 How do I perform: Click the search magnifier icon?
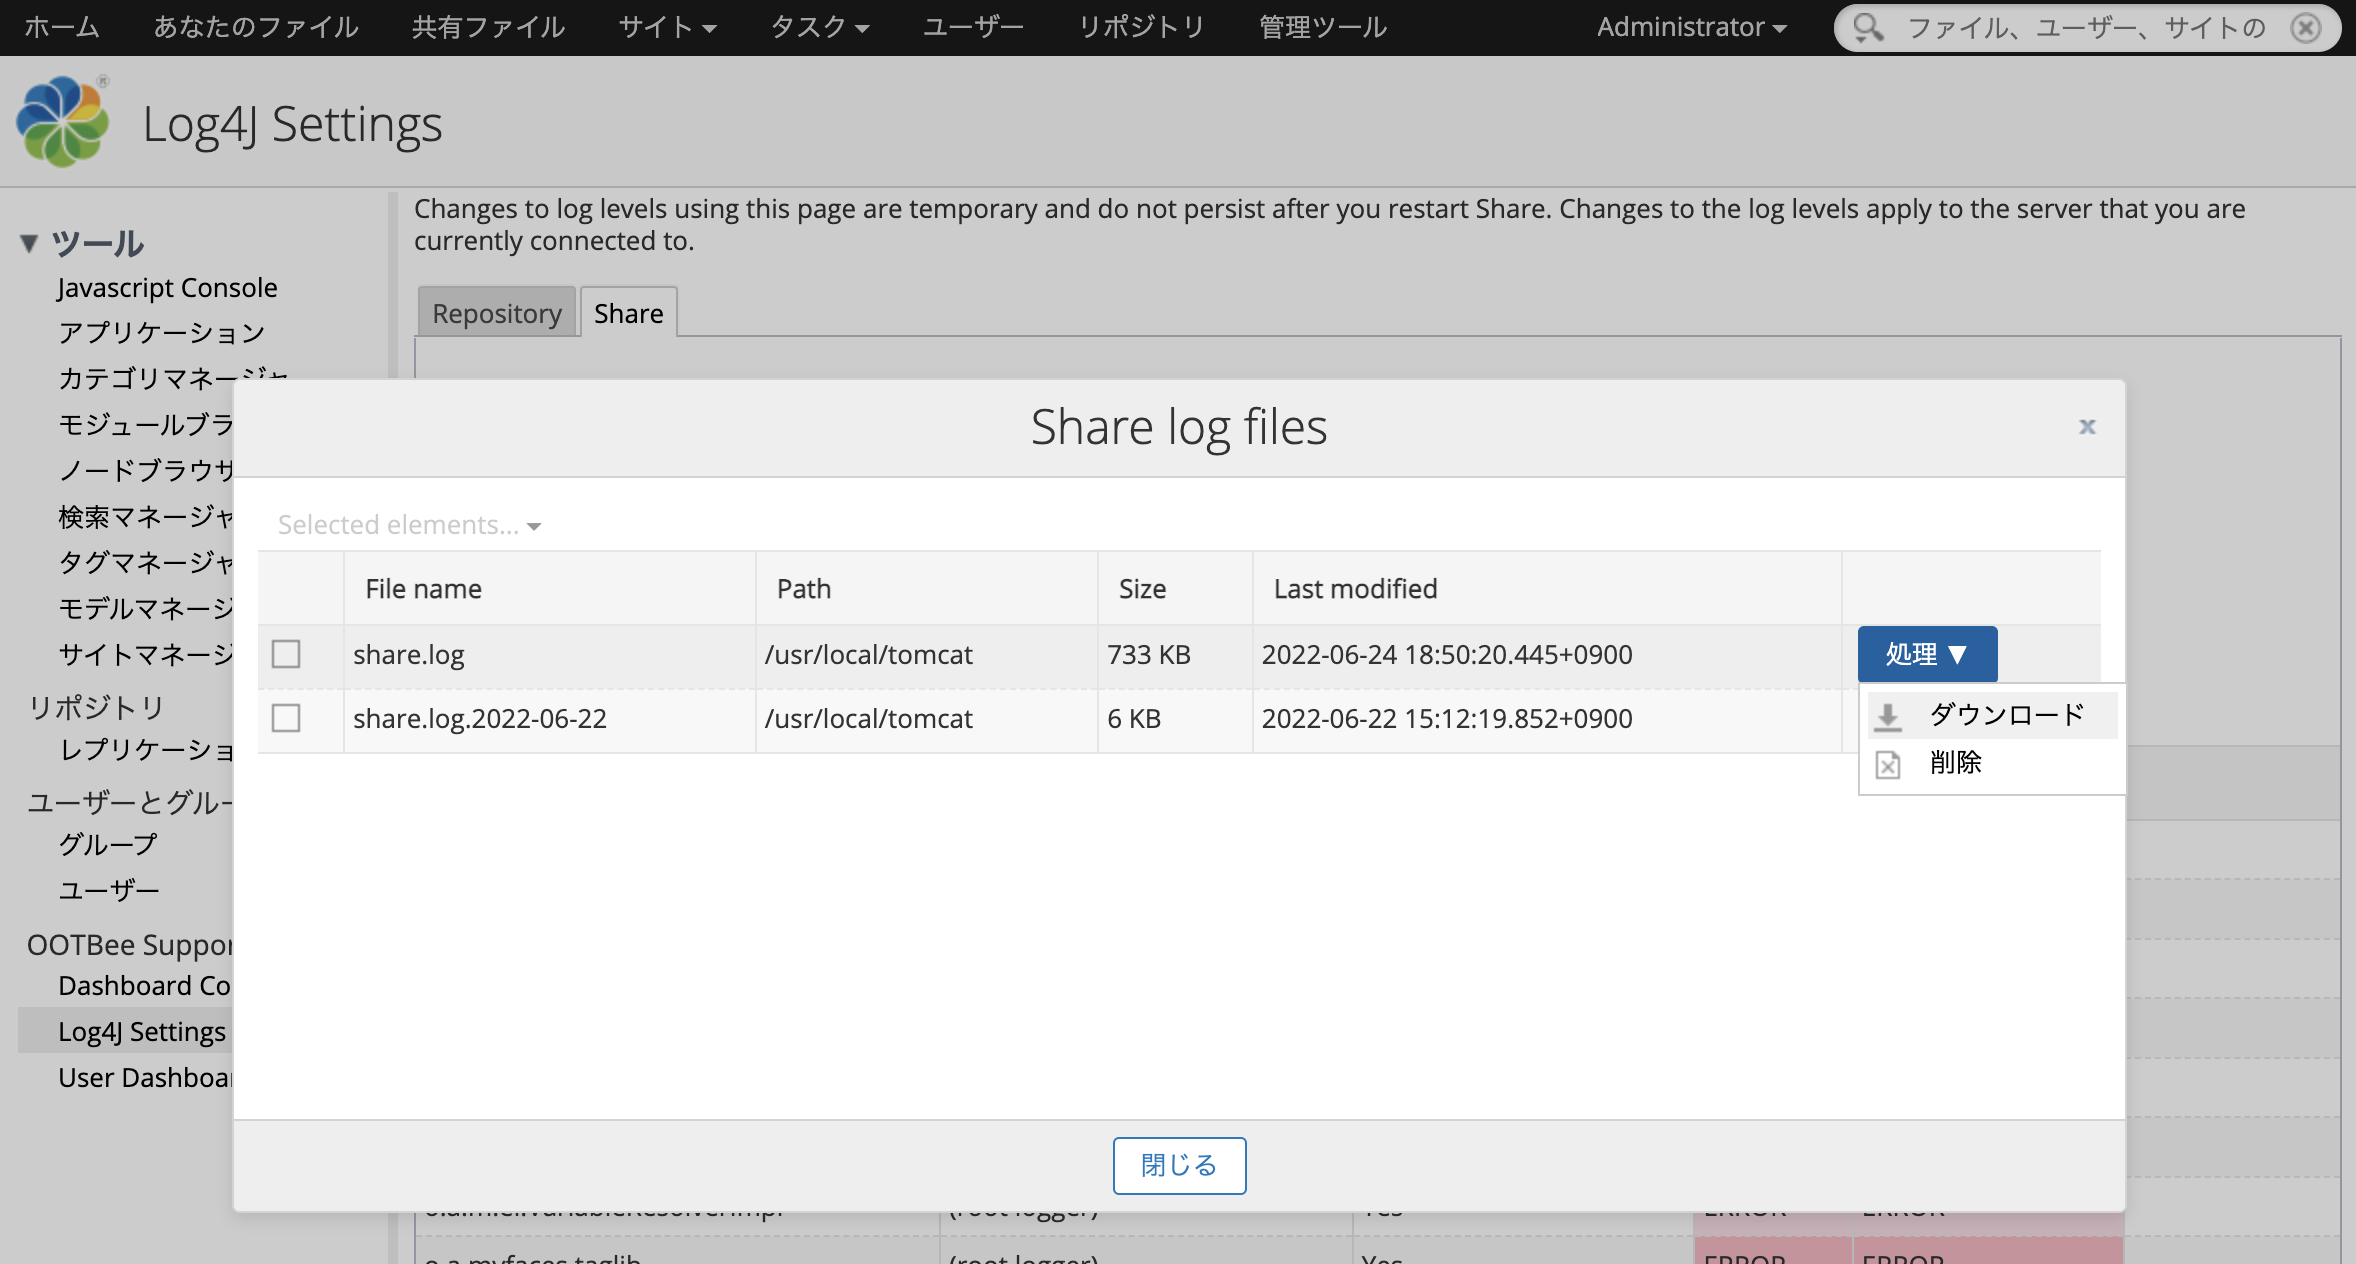[1868, 27]
